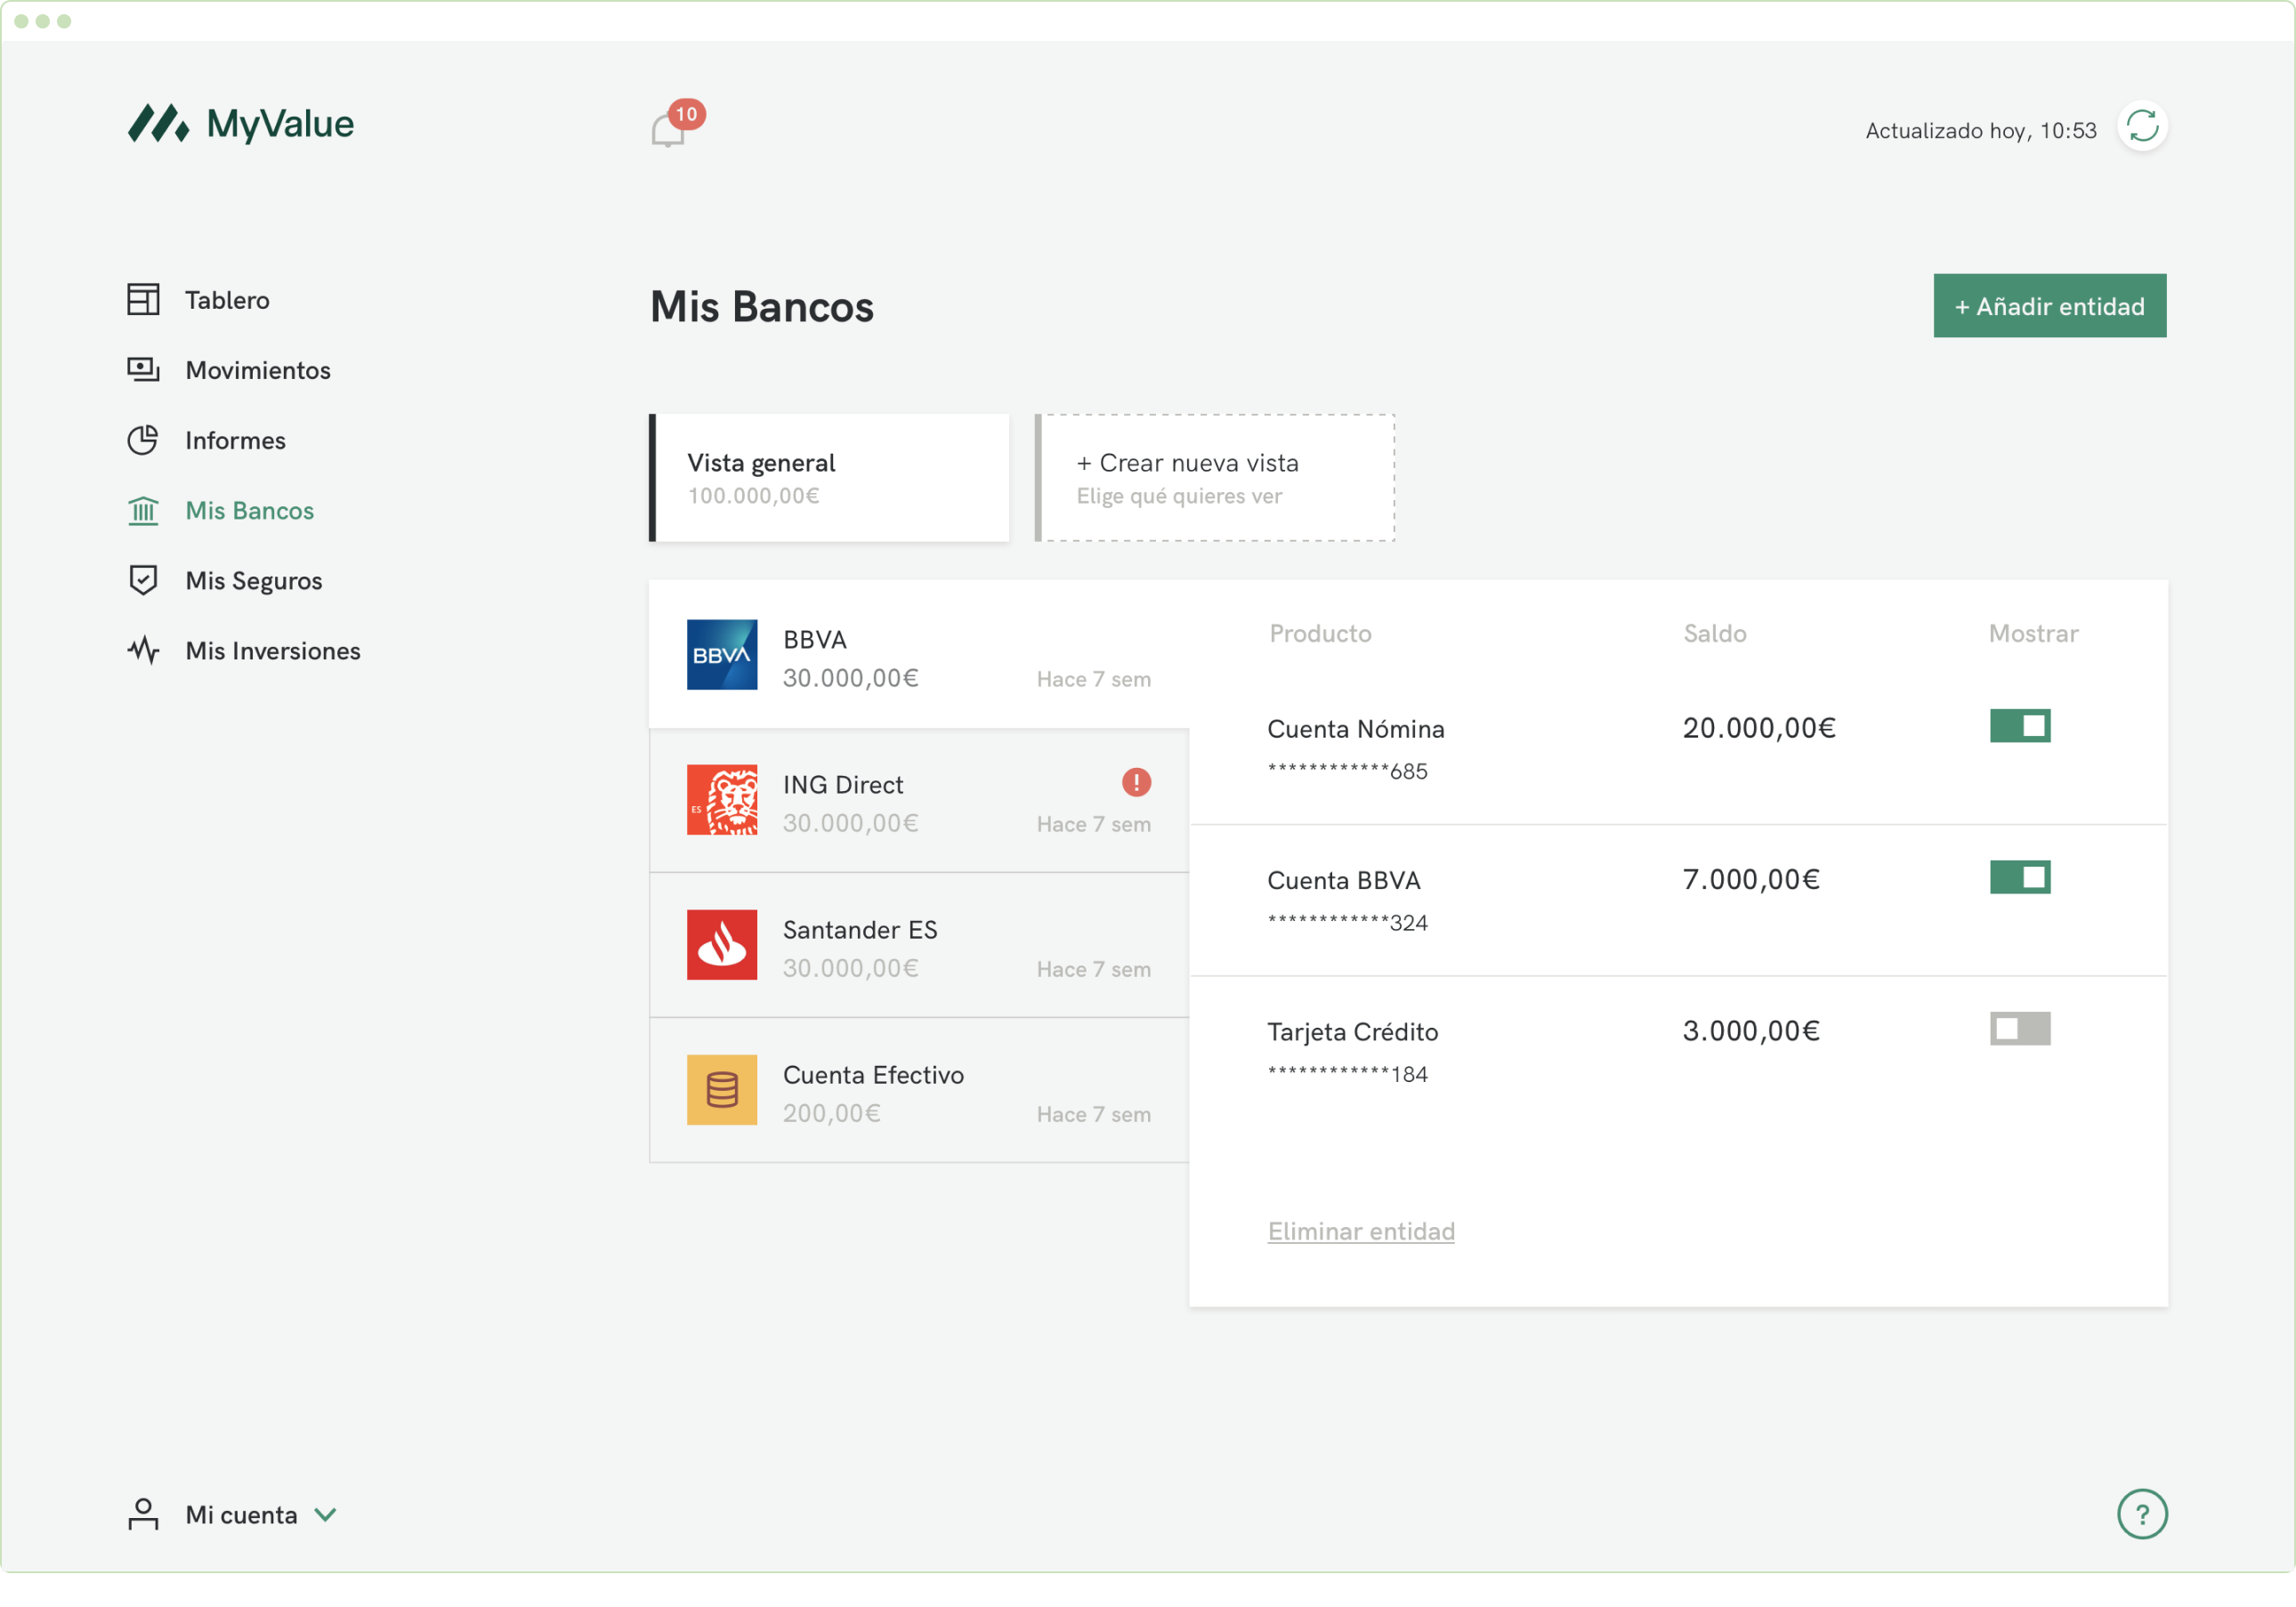The height and width of the screenshot is (1607, 2296).
Task: Click the Cuenta Efectivo coins icon
Action: (721, 1090)
